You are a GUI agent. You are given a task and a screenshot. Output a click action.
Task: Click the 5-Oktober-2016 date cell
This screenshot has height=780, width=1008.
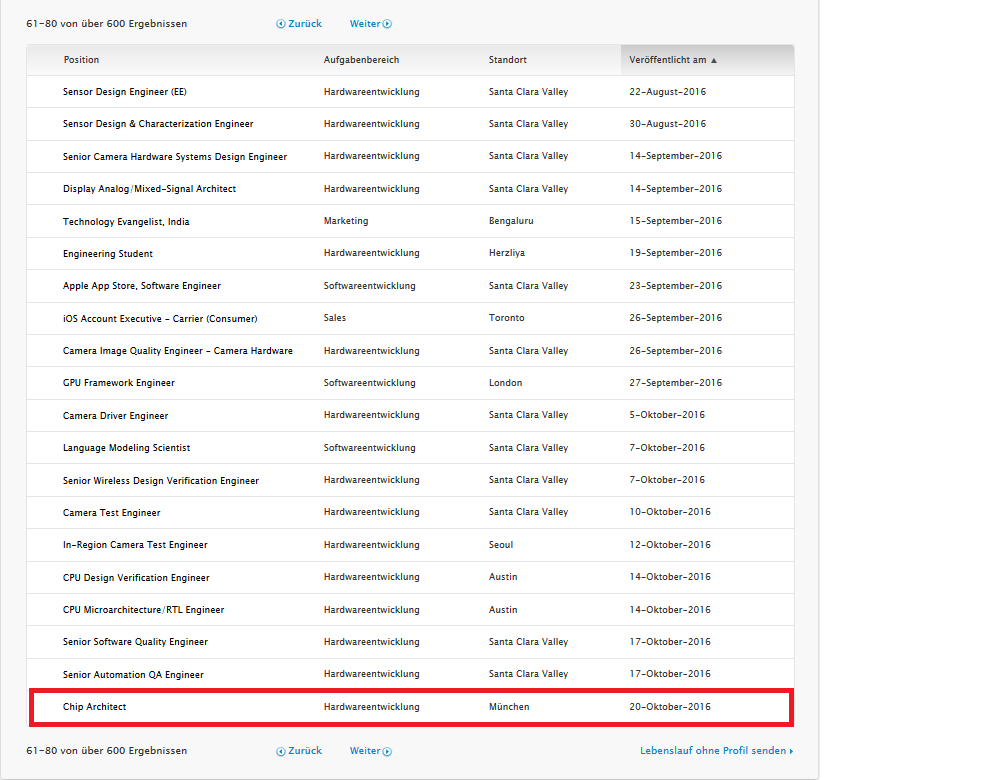point(667,415)
